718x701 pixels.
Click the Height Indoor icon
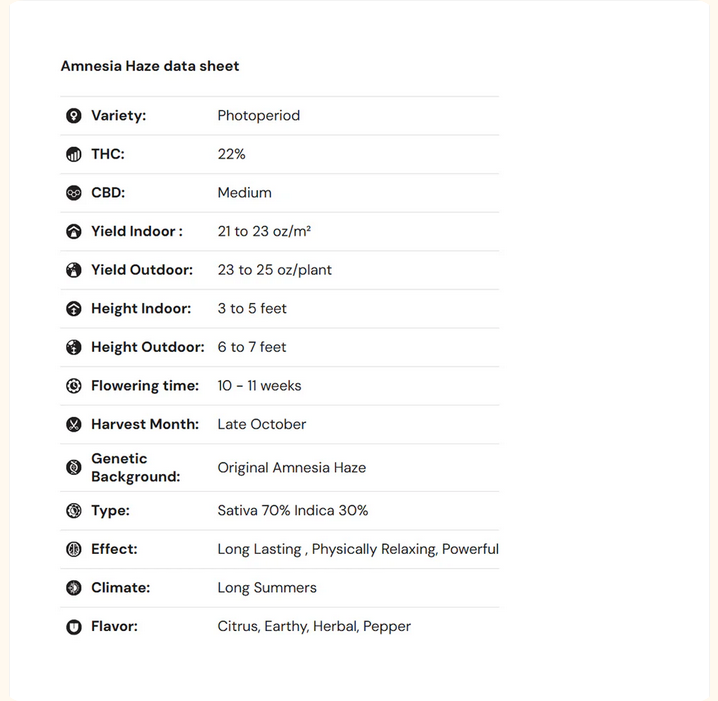(73, 309)
